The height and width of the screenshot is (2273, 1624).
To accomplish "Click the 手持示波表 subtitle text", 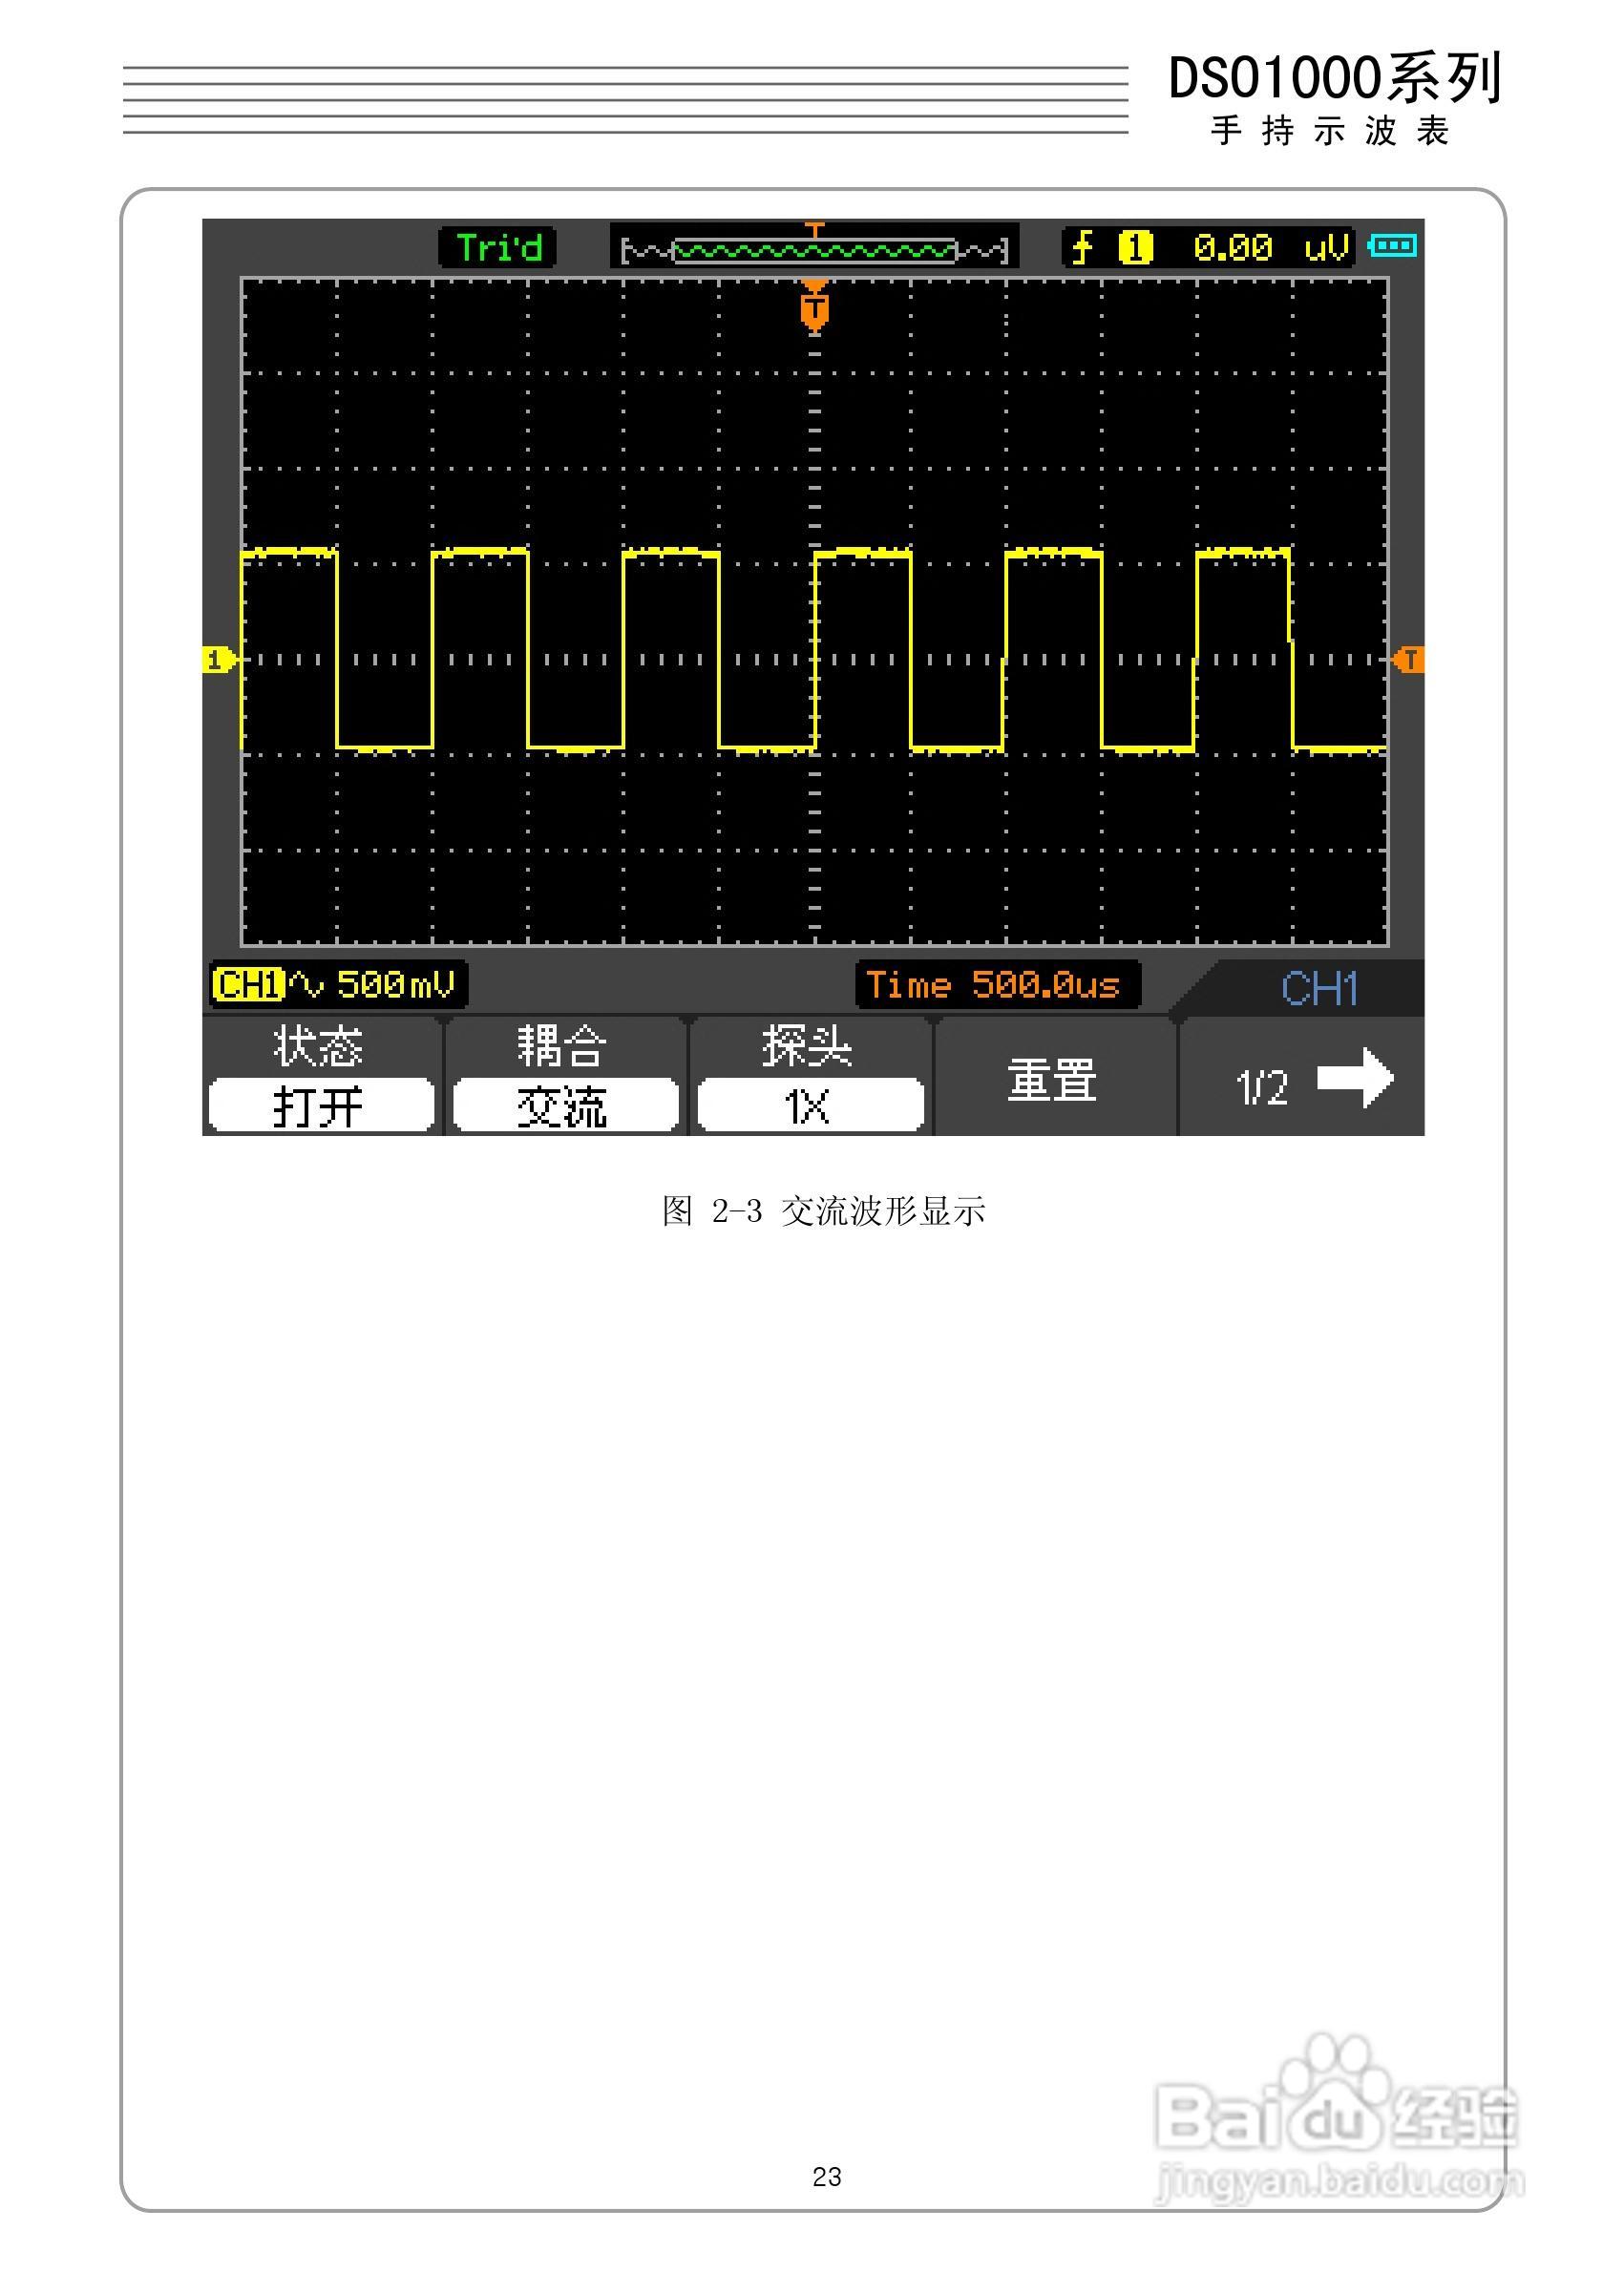I will tap(1331, 131).
